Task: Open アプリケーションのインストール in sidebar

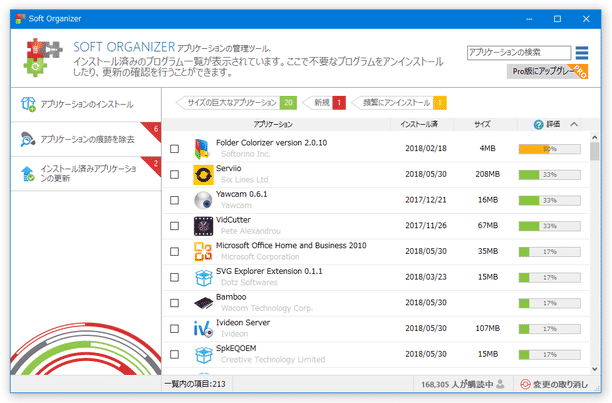Action: coord(86,105)
